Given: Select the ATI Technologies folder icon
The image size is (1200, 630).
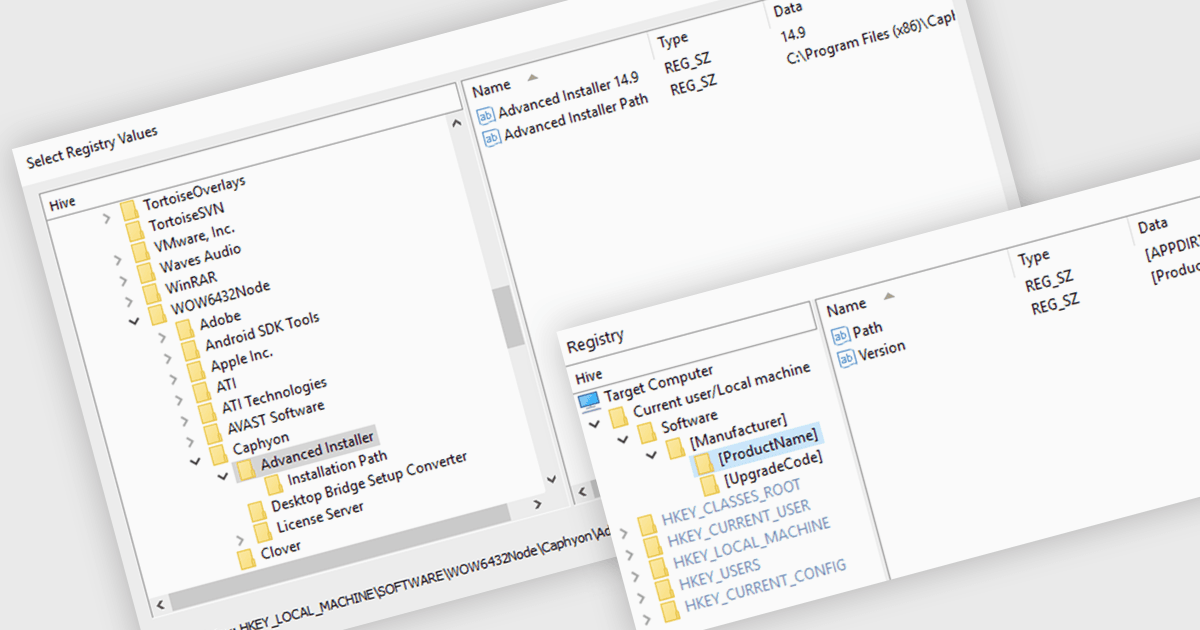Looking at the screenshot, I should [x=206, y=412].
